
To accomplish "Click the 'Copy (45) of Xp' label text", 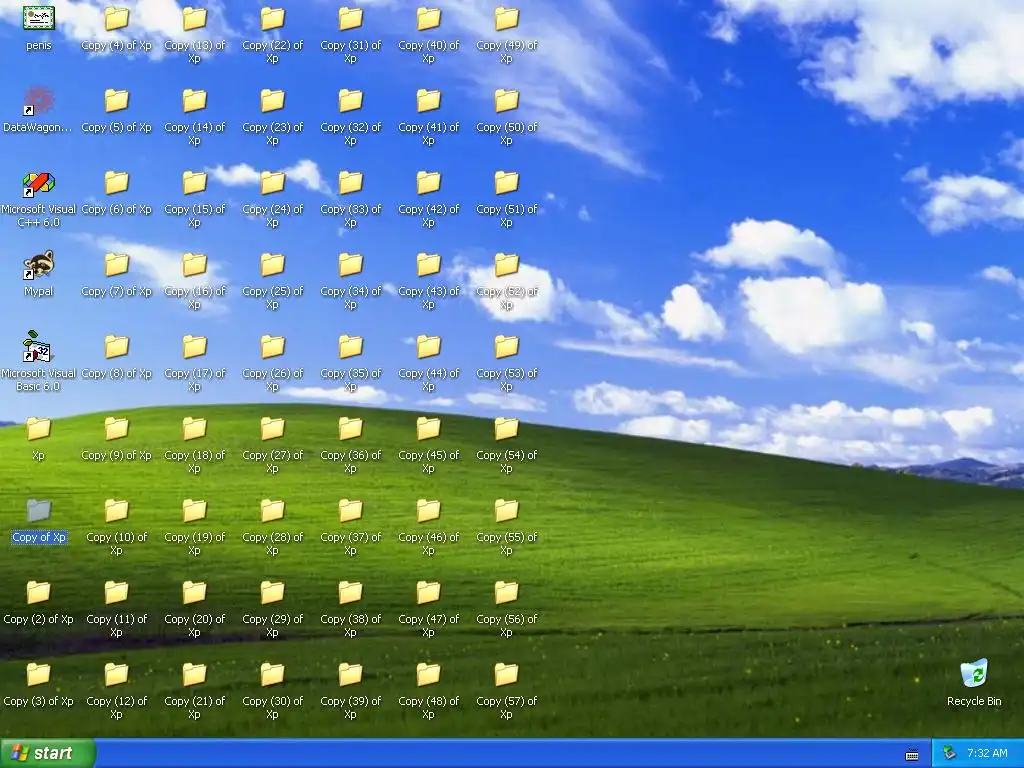I will (428, 462).
